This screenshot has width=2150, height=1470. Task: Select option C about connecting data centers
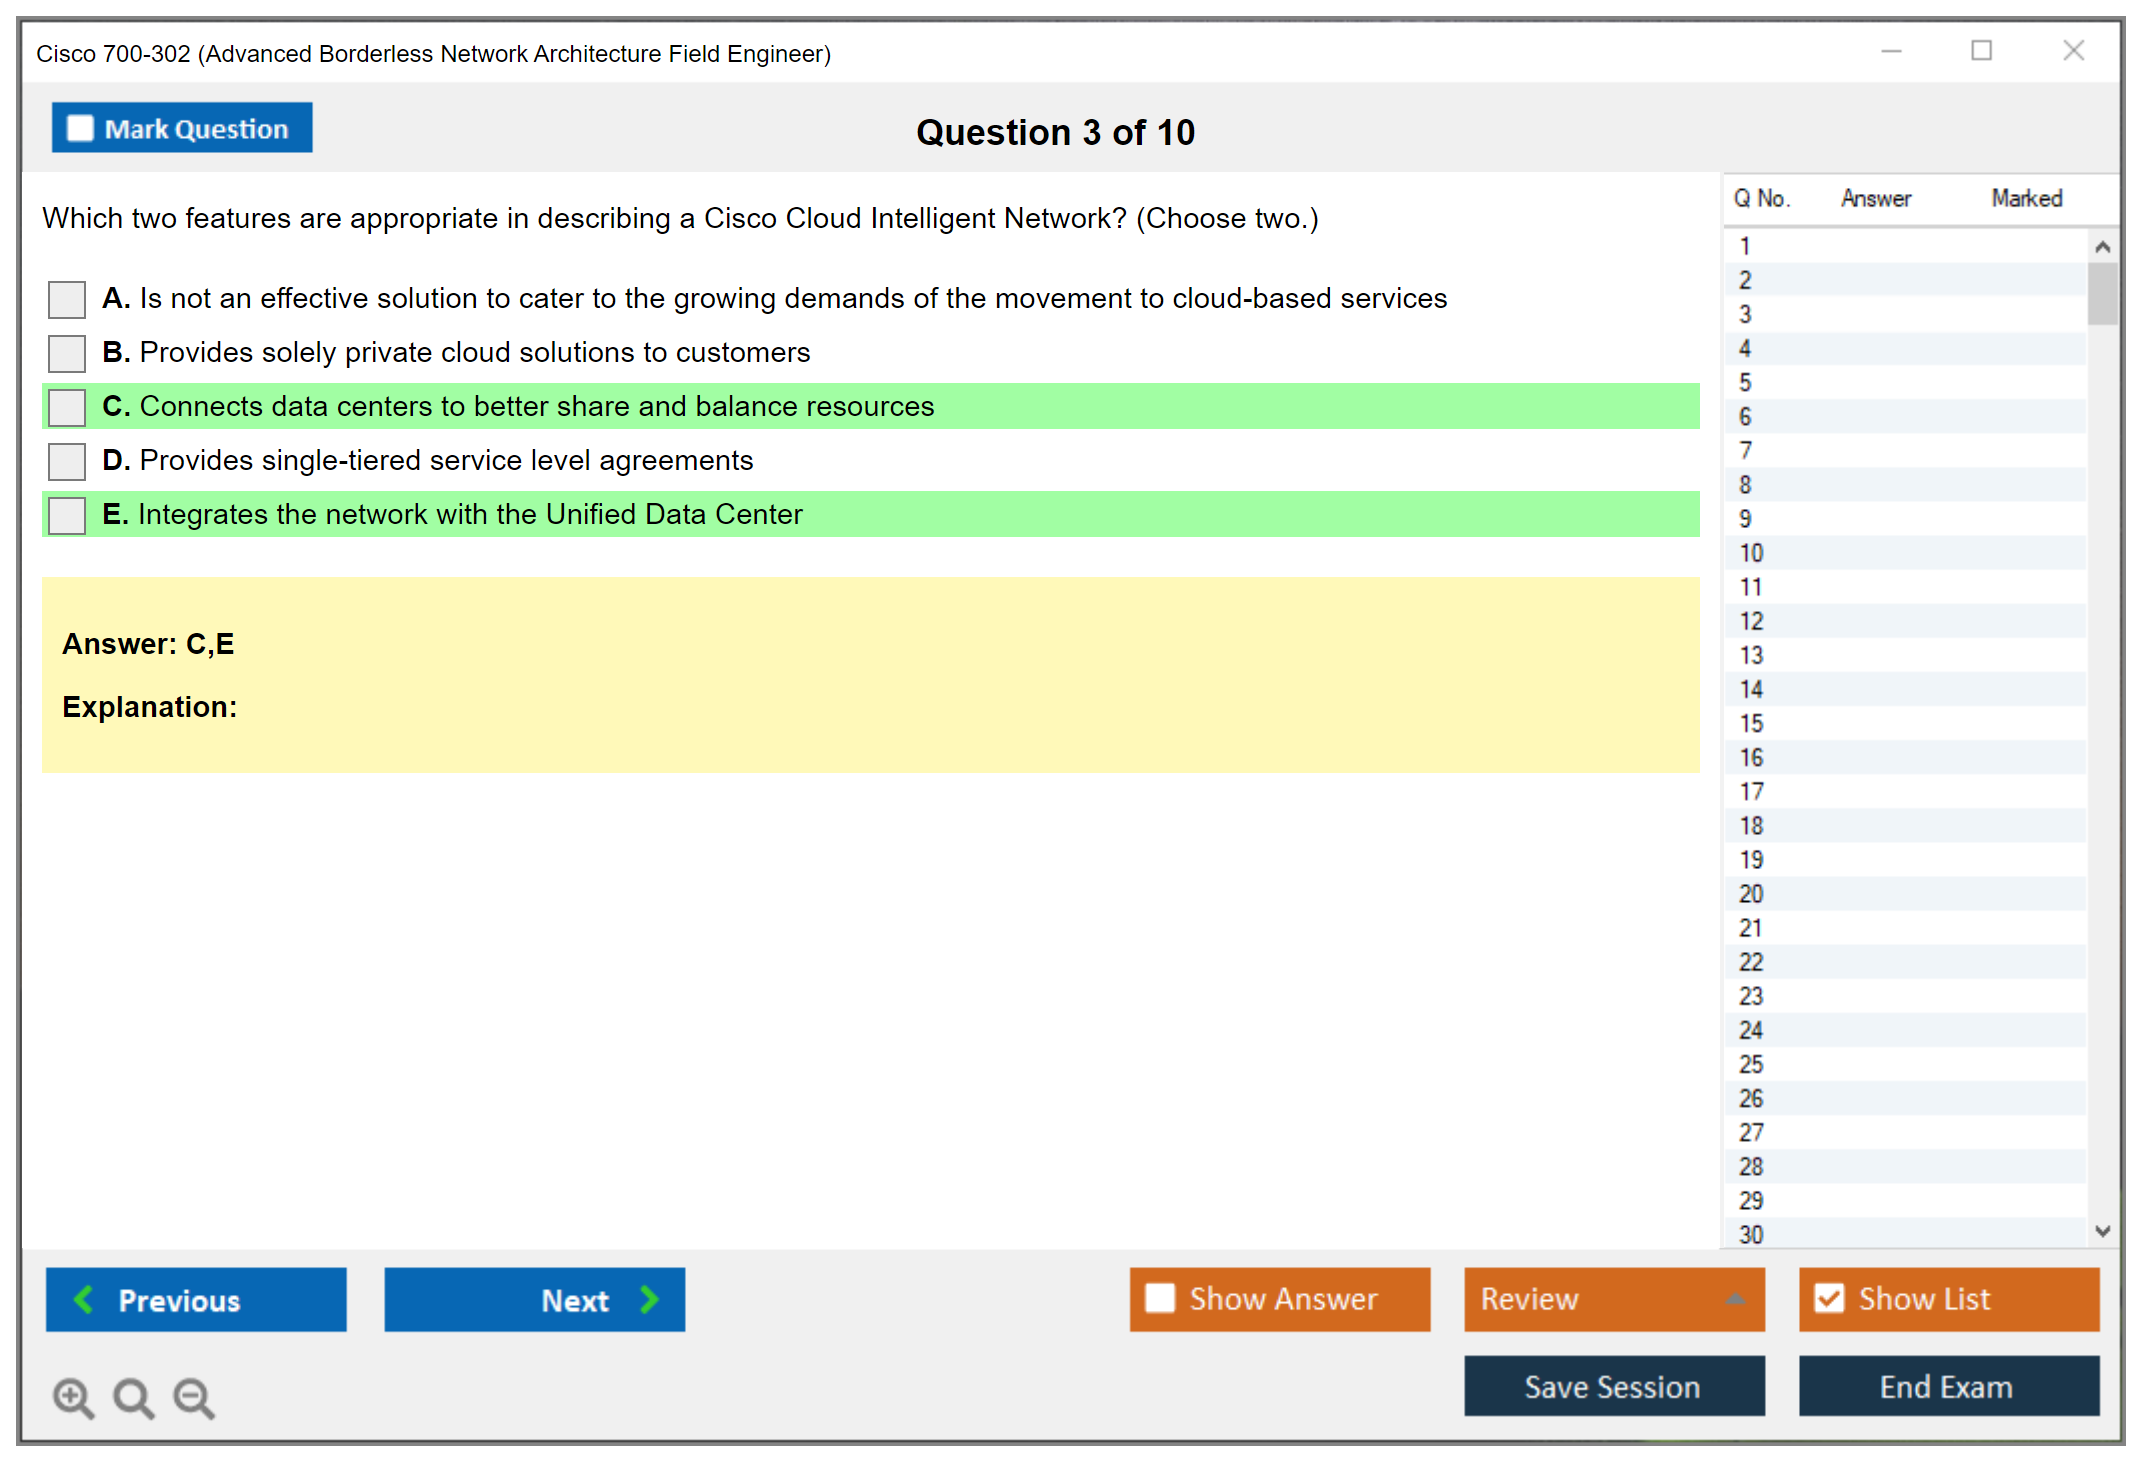pos(67,407)
